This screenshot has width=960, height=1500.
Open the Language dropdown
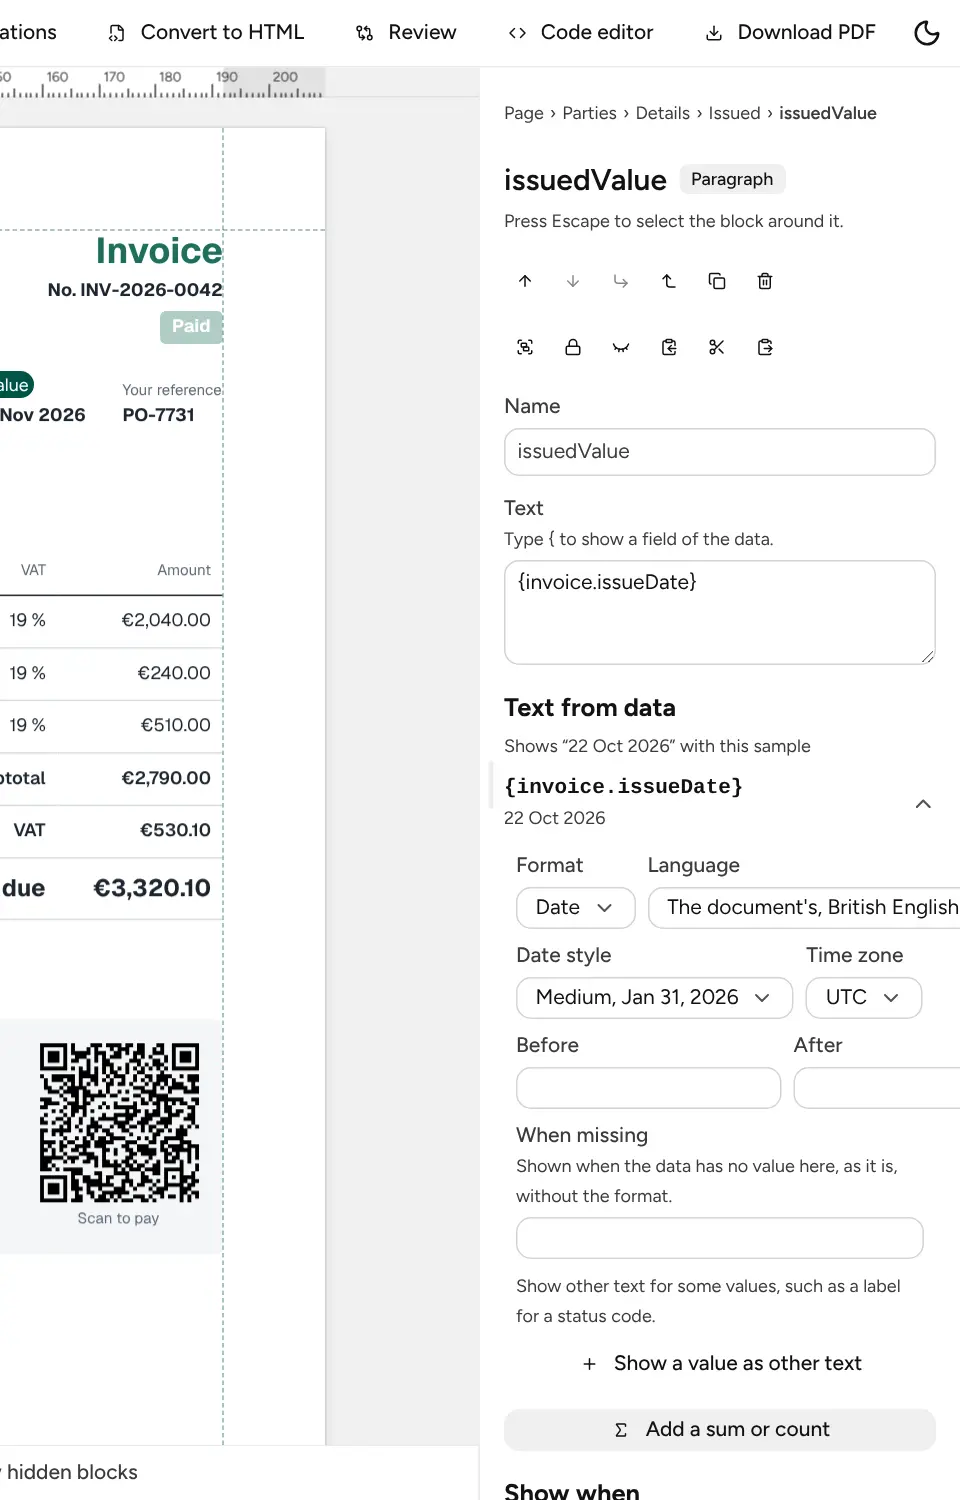pyautogui.click(x=805, y=908)
